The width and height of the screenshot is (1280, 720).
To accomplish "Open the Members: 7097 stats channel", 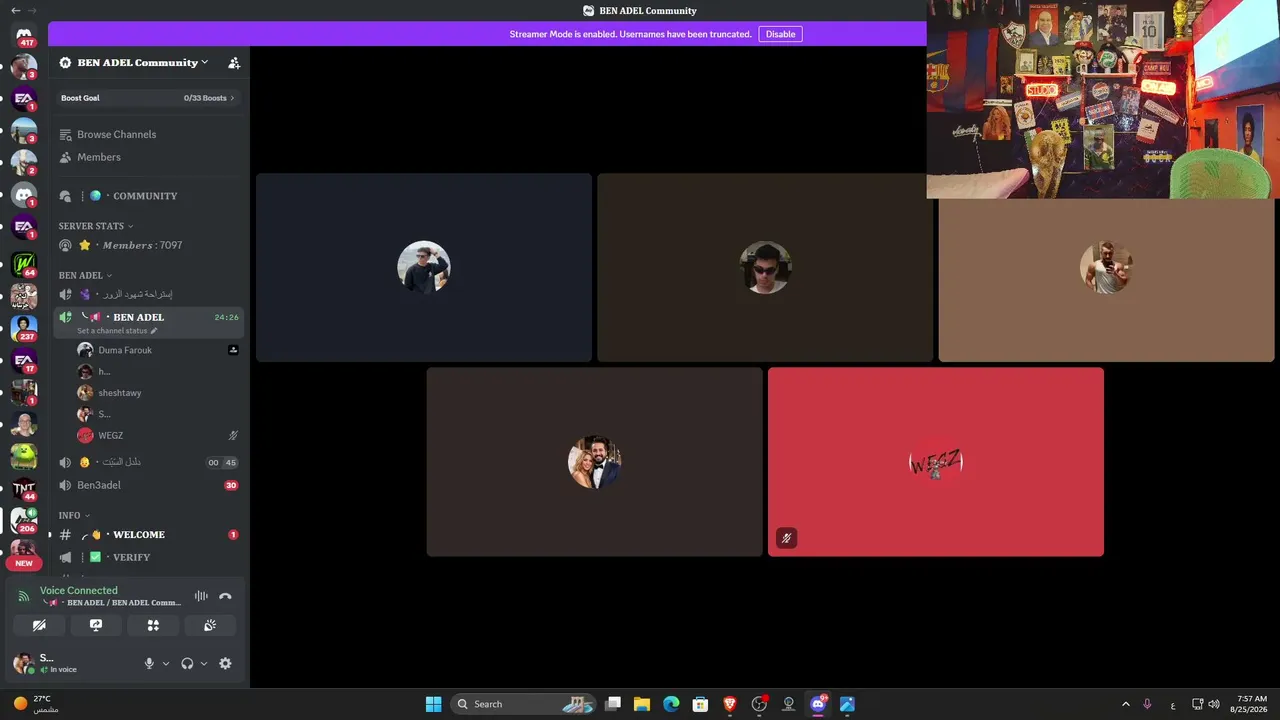I will [x=148, y=245].
